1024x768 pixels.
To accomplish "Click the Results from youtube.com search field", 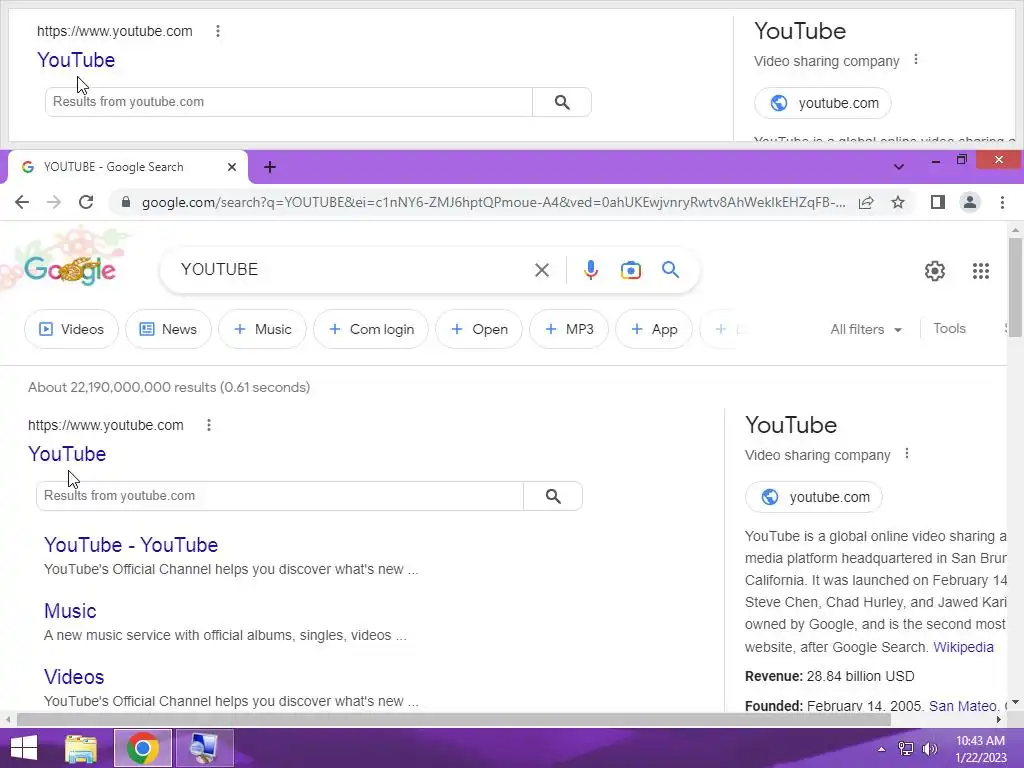I will click(280, 496).
